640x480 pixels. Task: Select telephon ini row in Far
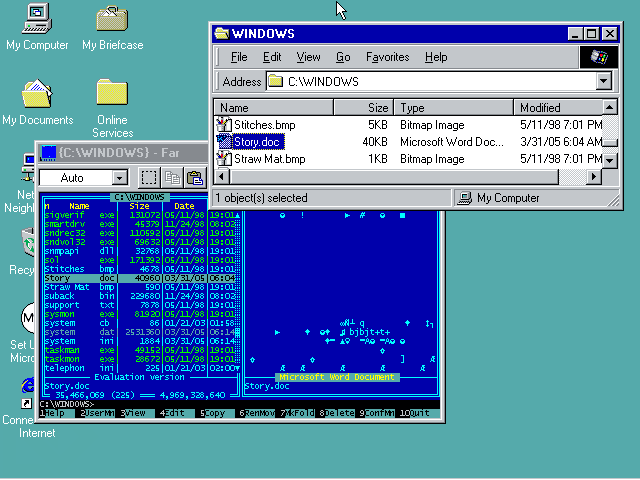140,368
